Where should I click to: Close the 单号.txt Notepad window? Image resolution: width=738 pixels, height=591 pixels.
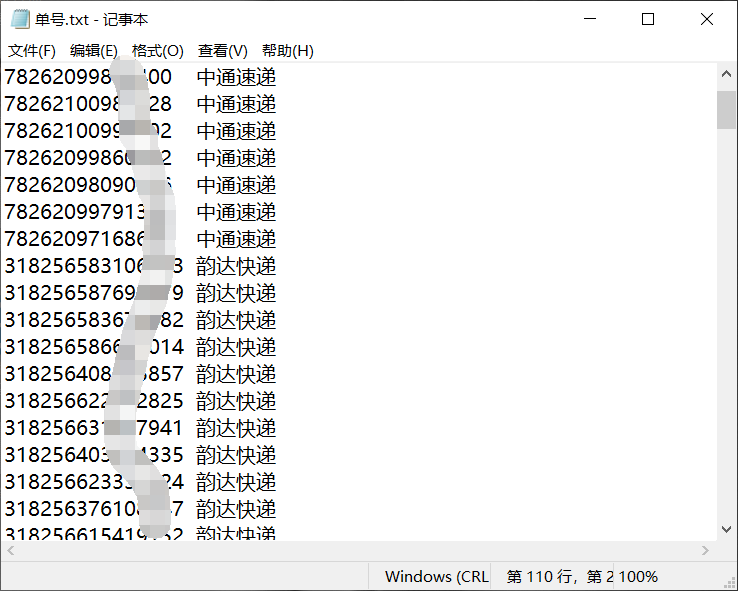[x=707, y=19]
